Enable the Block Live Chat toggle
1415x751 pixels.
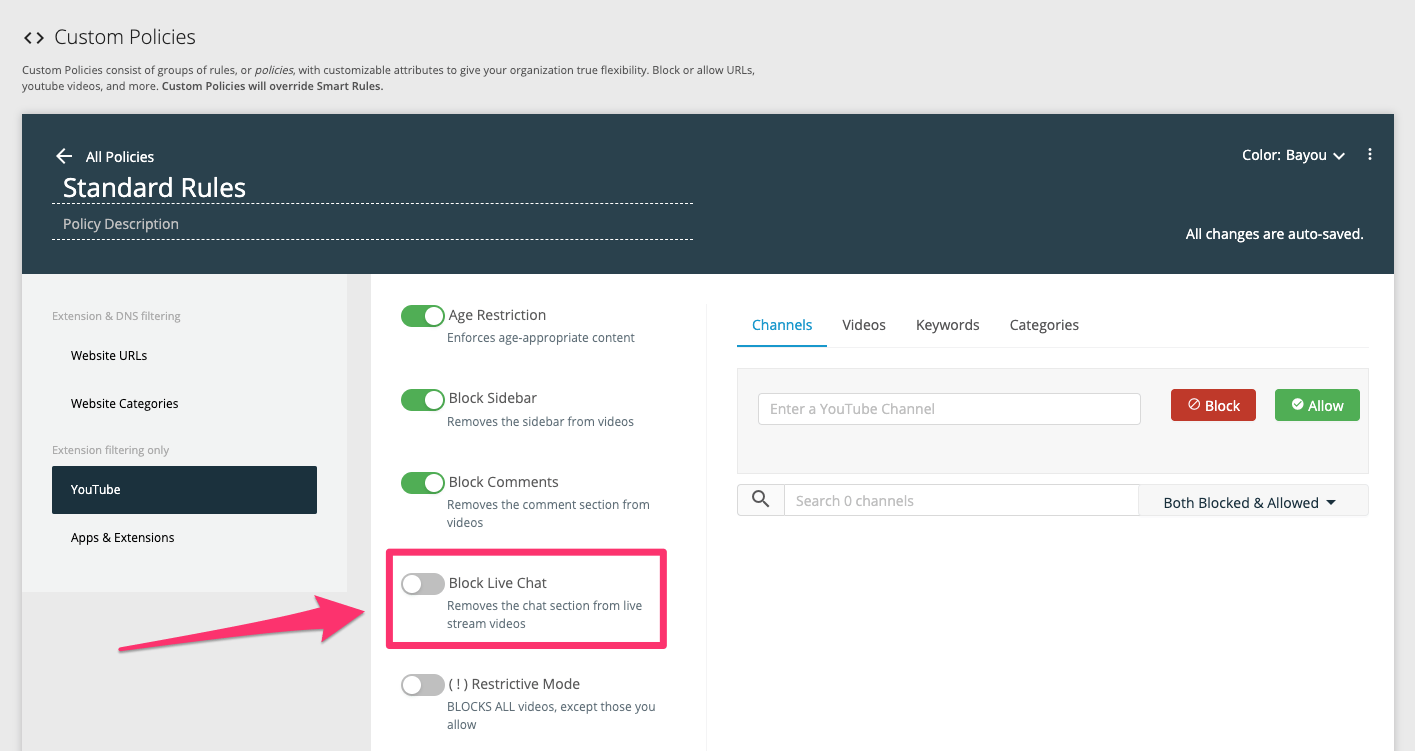423,584
